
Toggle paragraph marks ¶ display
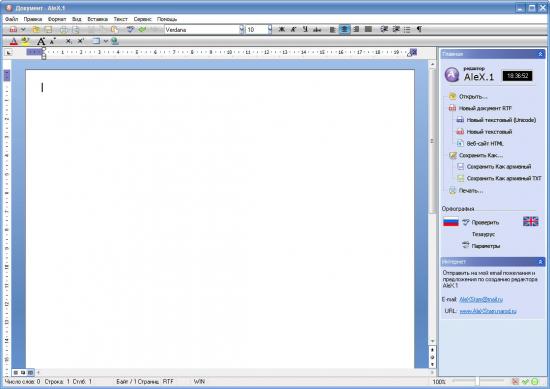click(x=419, y=29)
